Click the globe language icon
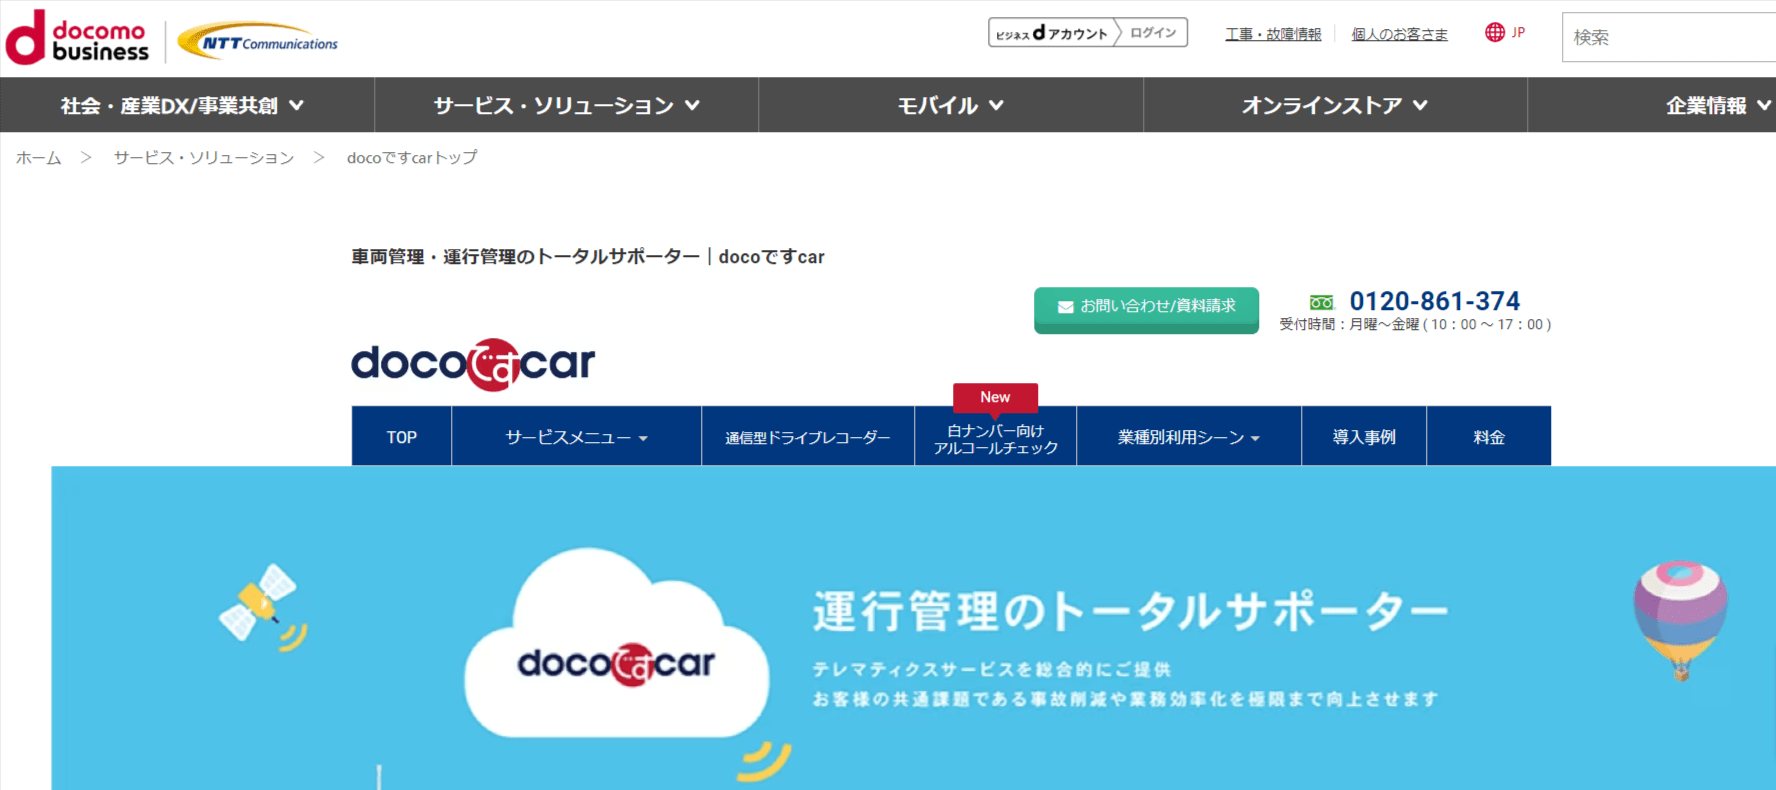 1495,33
